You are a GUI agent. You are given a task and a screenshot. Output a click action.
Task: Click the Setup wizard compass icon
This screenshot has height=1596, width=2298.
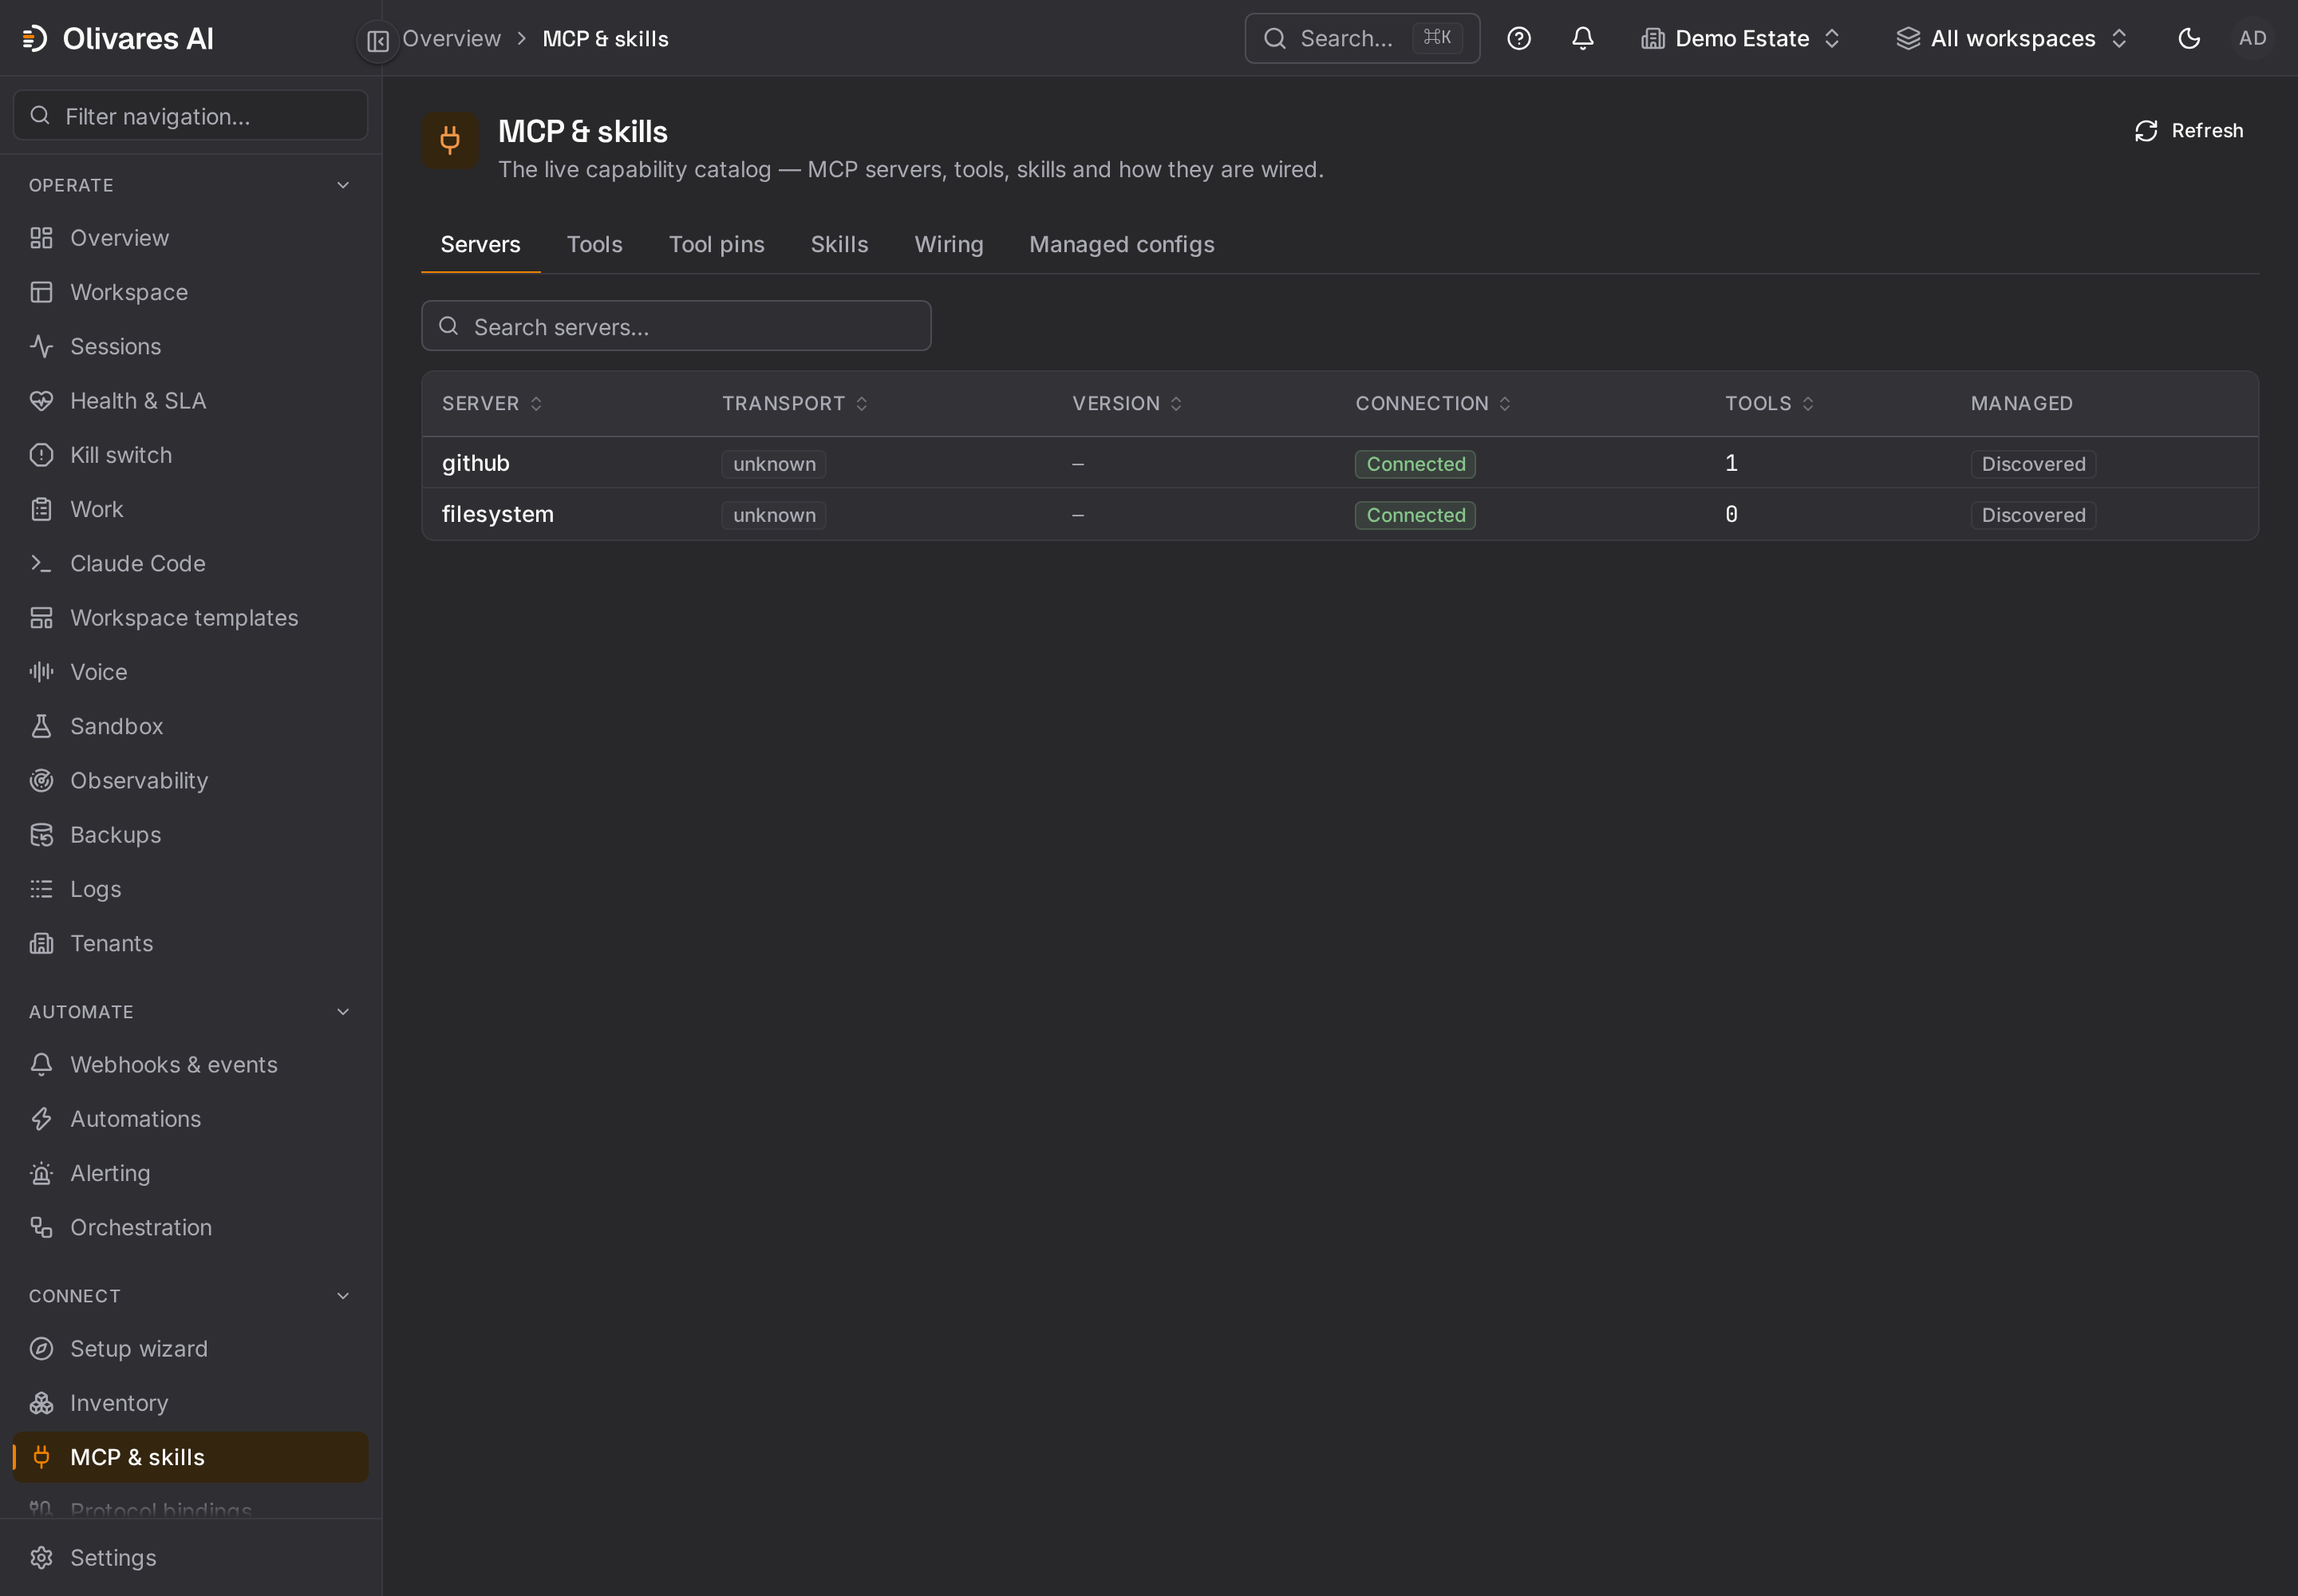pos(41,1348)
